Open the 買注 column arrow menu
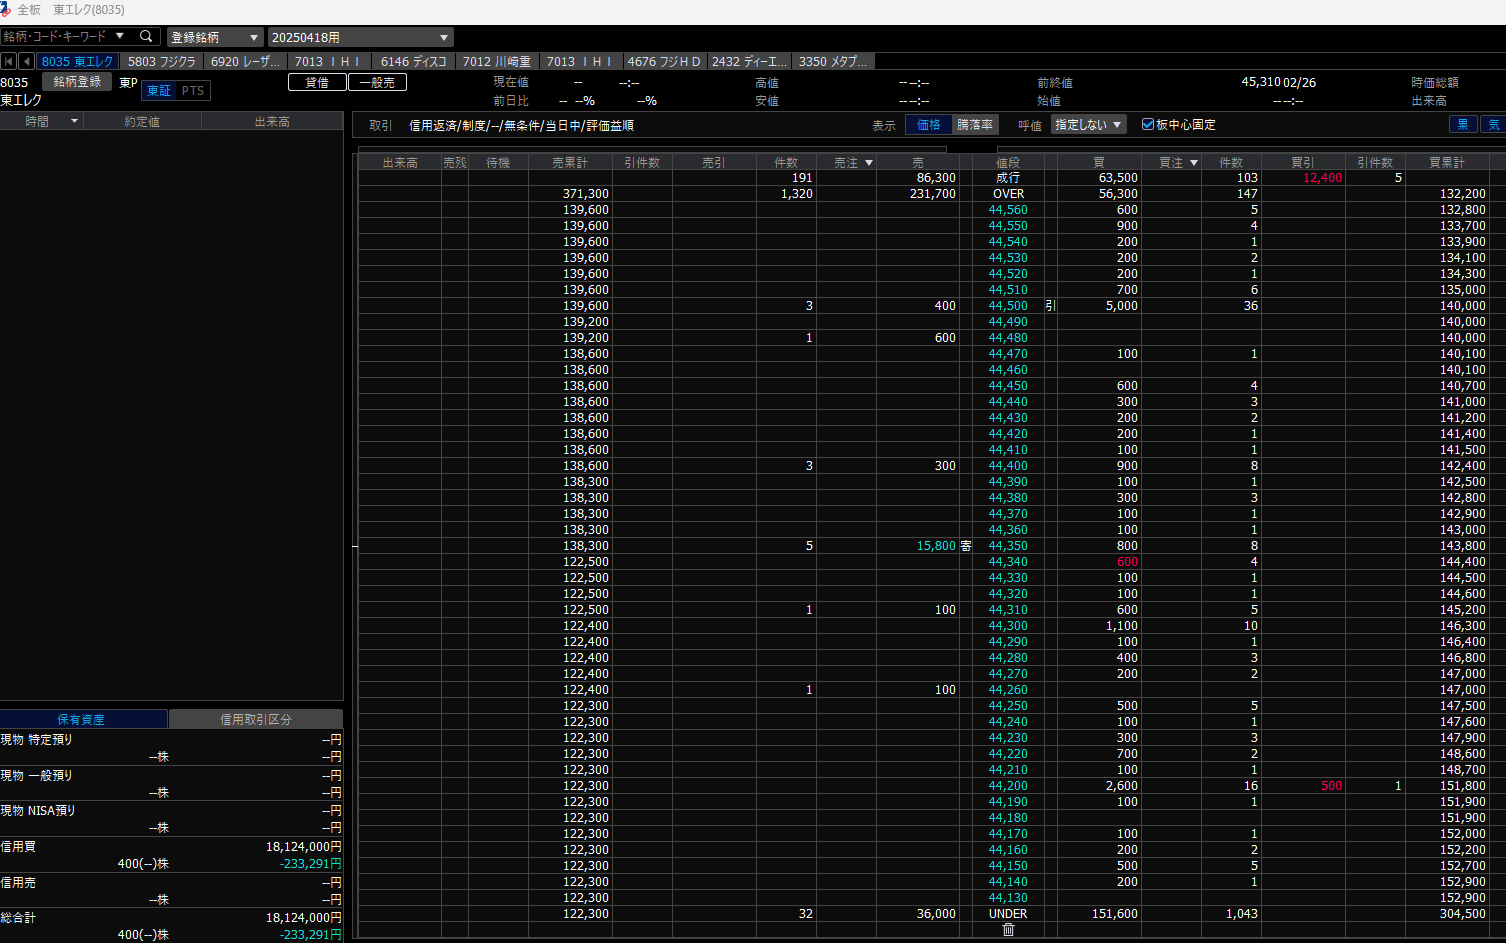The width and height of the screenshot is (1506, 943). [x=1193, y=163]
